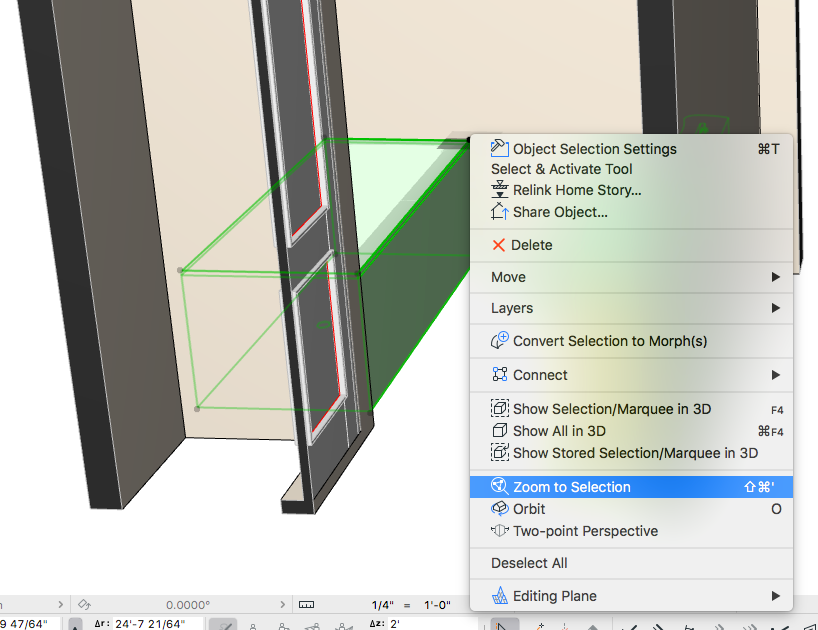The width and height of the screenshot is (818, 630).
Task: Click the Convert to Morph icon
Action: coord(499,340)
